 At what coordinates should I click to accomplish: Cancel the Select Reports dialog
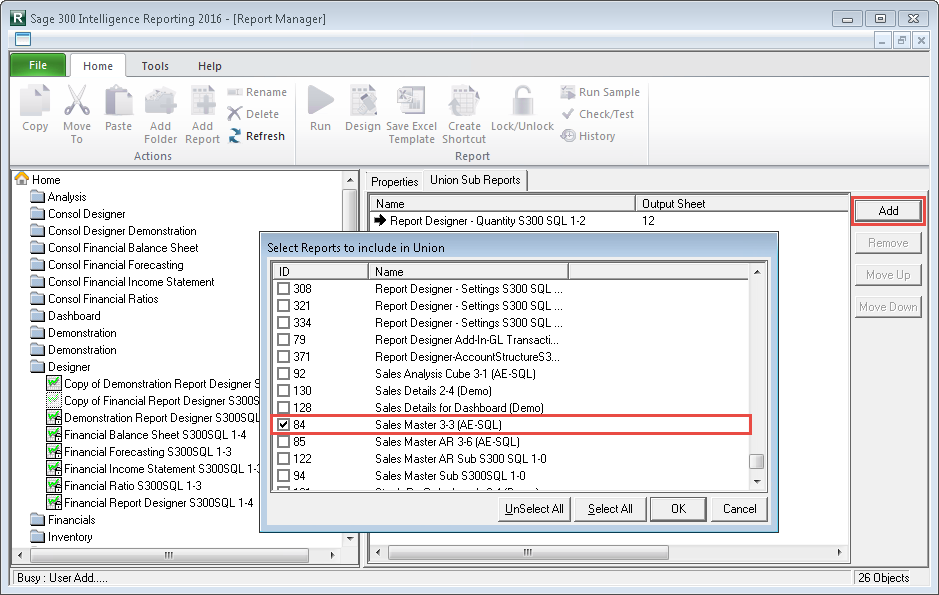739,509
